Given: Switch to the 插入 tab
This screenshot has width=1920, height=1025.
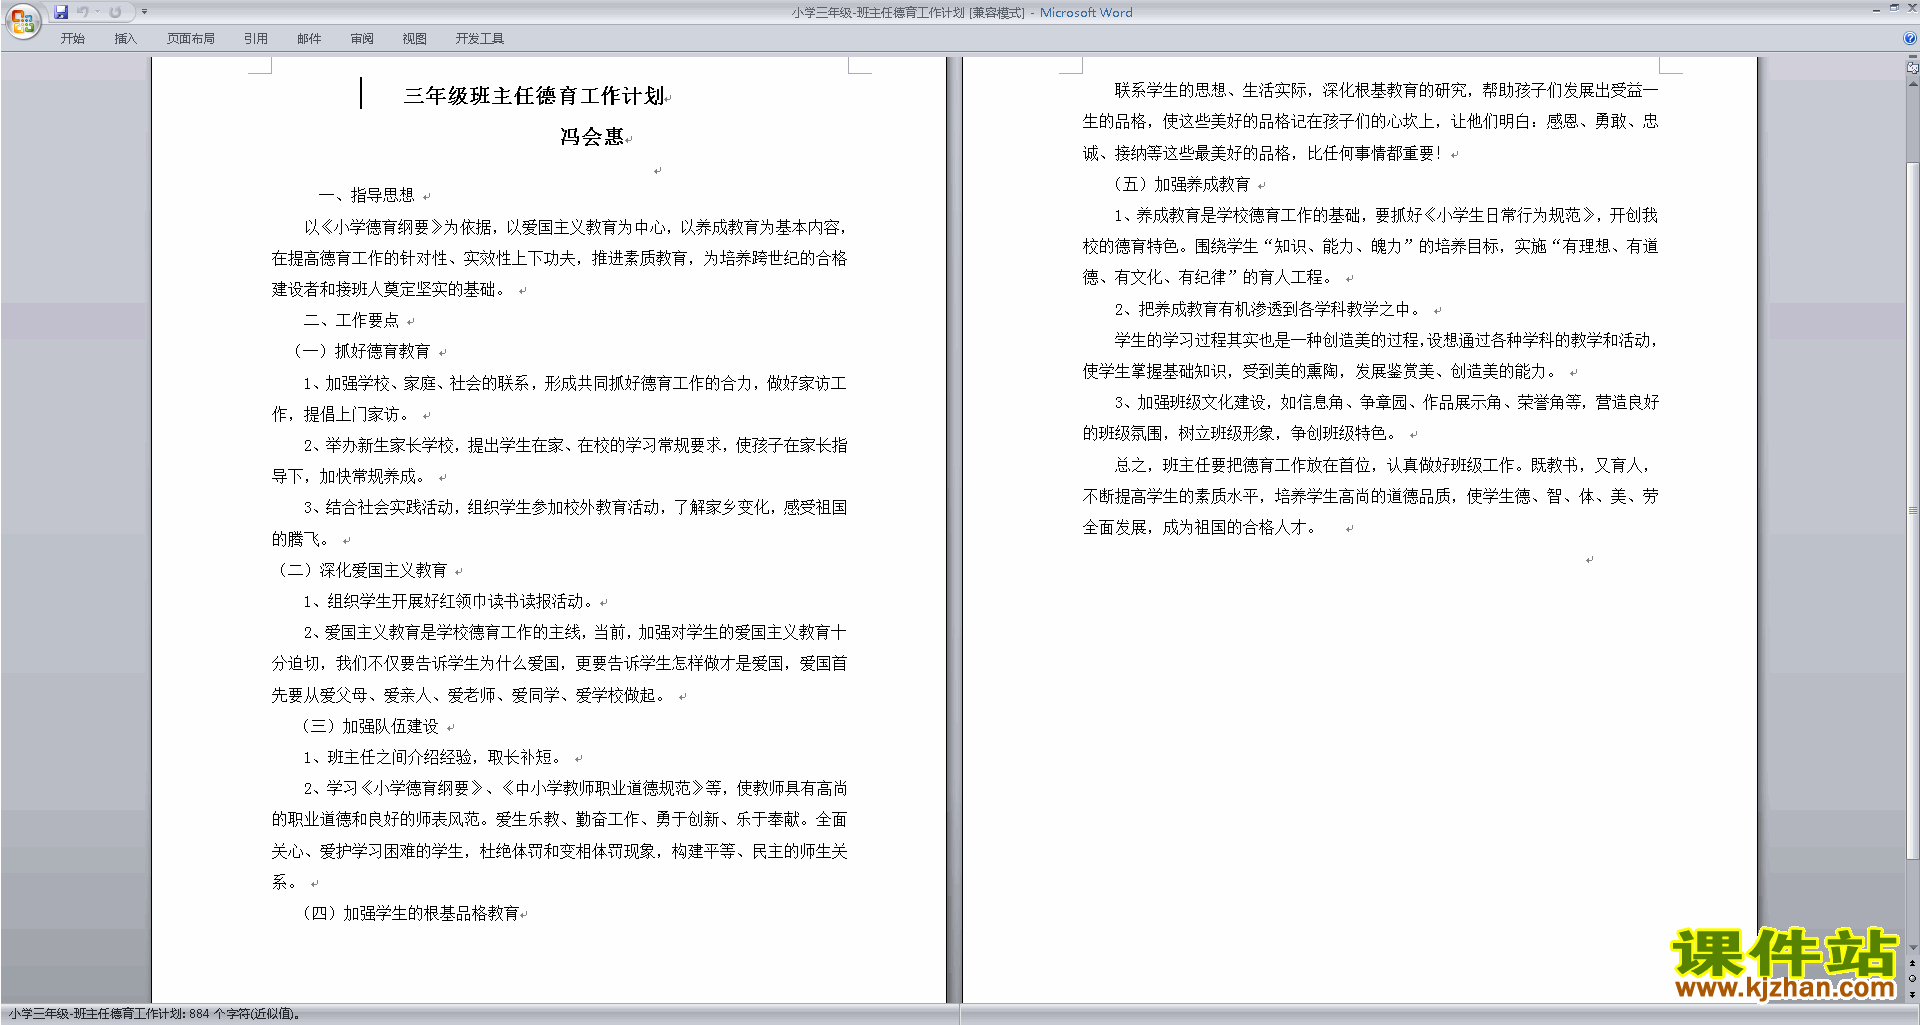Looking at the screenshot, I should [125, 38].
